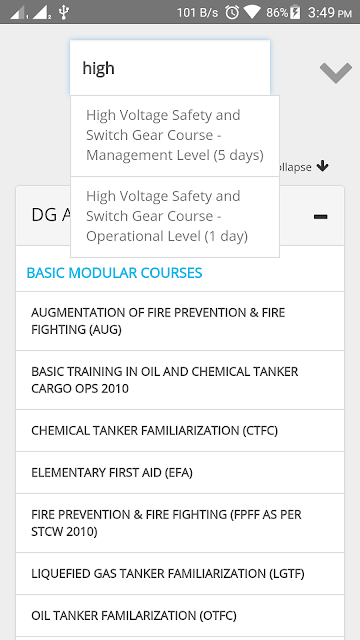The height and width of the screenshot is (640, 360).
Task: Tap the Wi-Fi signal status icon
Action: (x=252, y=12)
